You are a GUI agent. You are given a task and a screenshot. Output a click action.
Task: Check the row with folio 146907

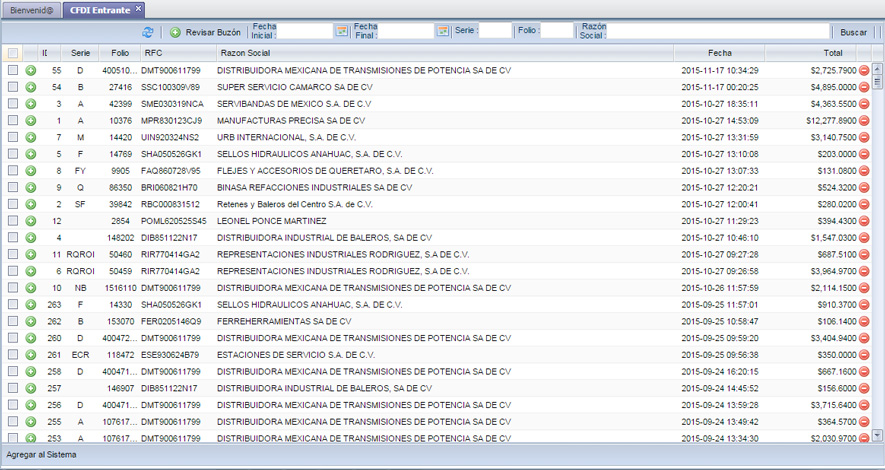pyautogui.click(x=13, y=388)
